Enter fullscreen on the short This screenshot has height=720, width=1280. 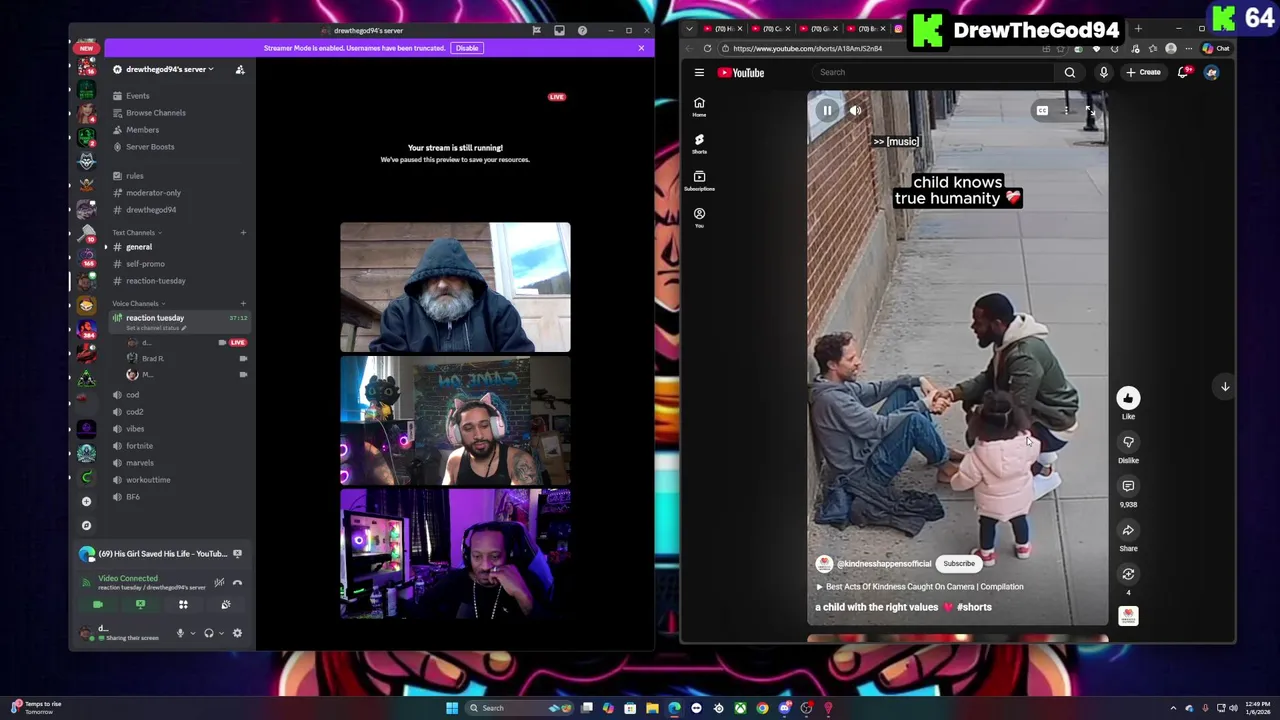[1089, 111]
